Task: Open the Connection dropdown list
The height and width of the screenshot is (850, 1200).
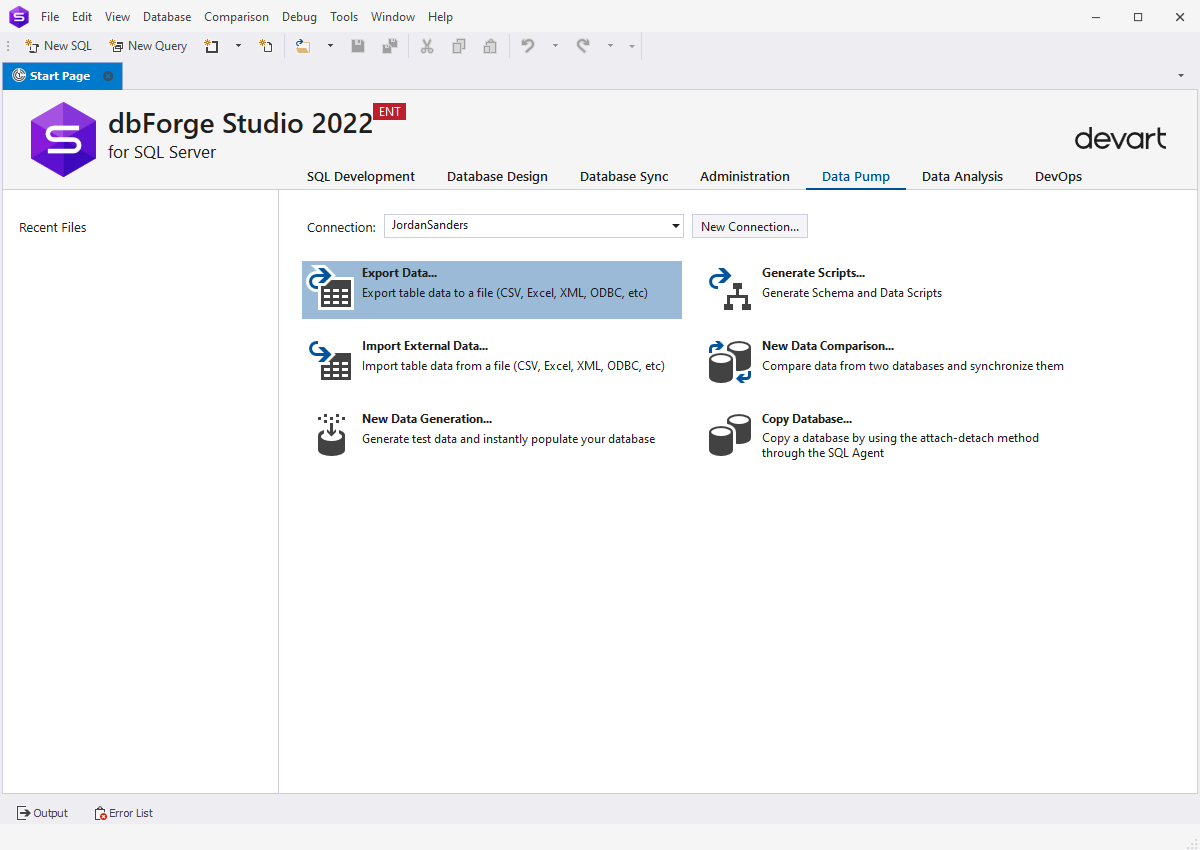Action: [x=674, y=225]
